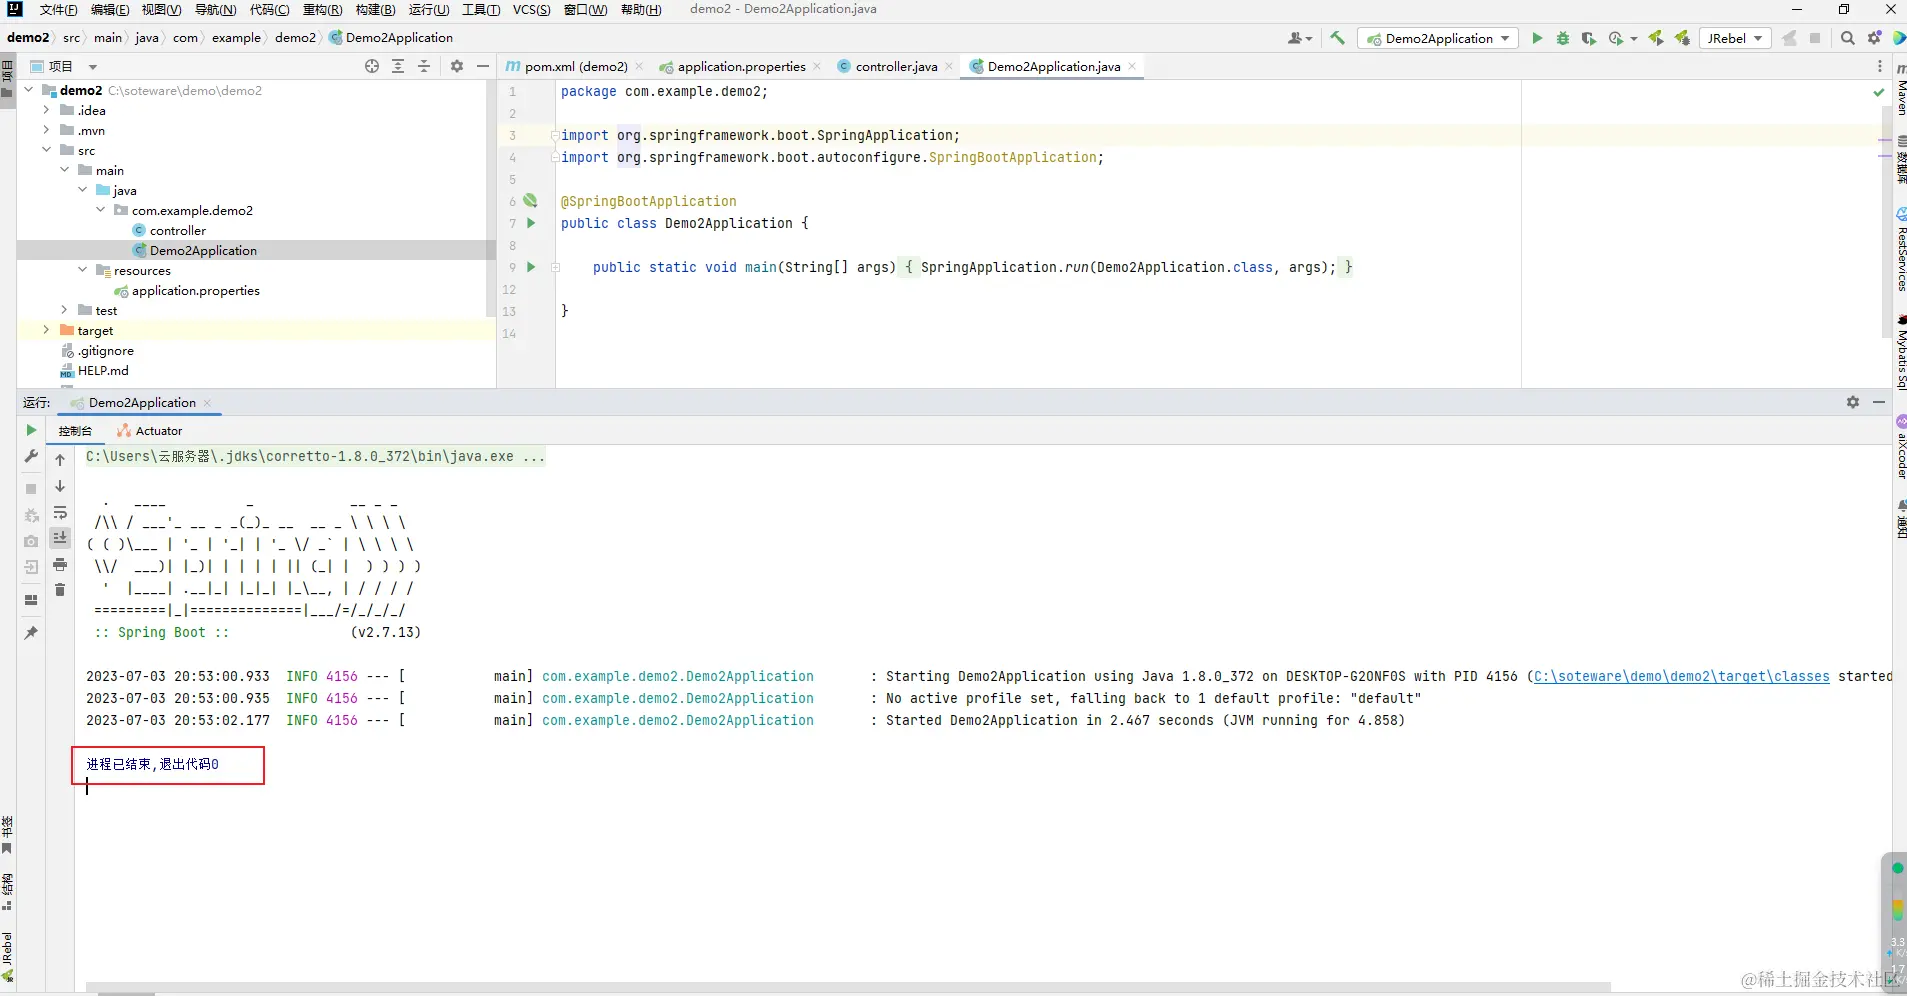
Task: Click run gutter arrow beside class Demo2Application
Action: [531, 223]
